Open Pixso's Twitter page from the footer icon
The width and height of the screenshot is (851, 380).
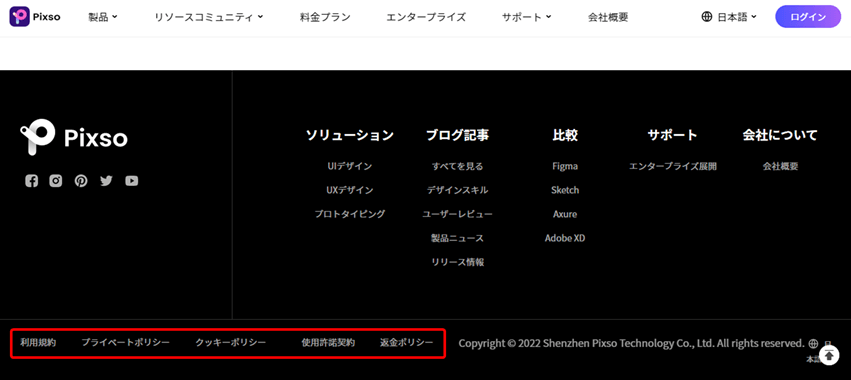(x=106, y=181)
